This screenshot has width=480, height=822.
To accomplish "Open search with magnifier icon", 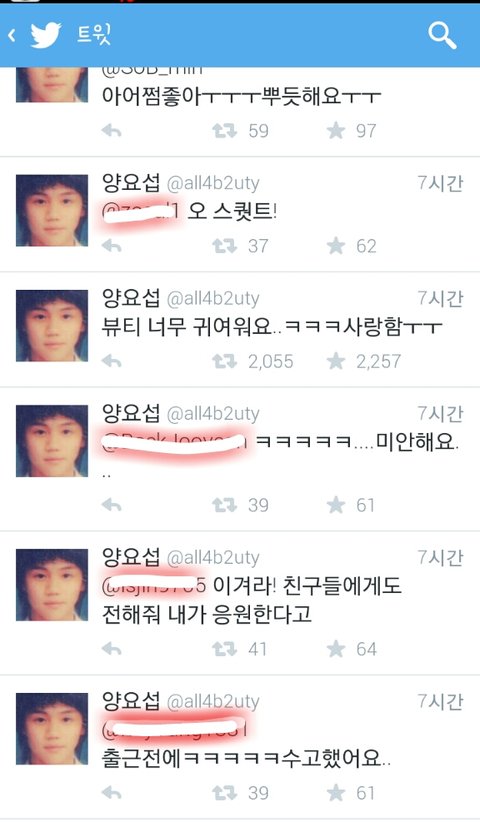I will [x=442, y=36].
